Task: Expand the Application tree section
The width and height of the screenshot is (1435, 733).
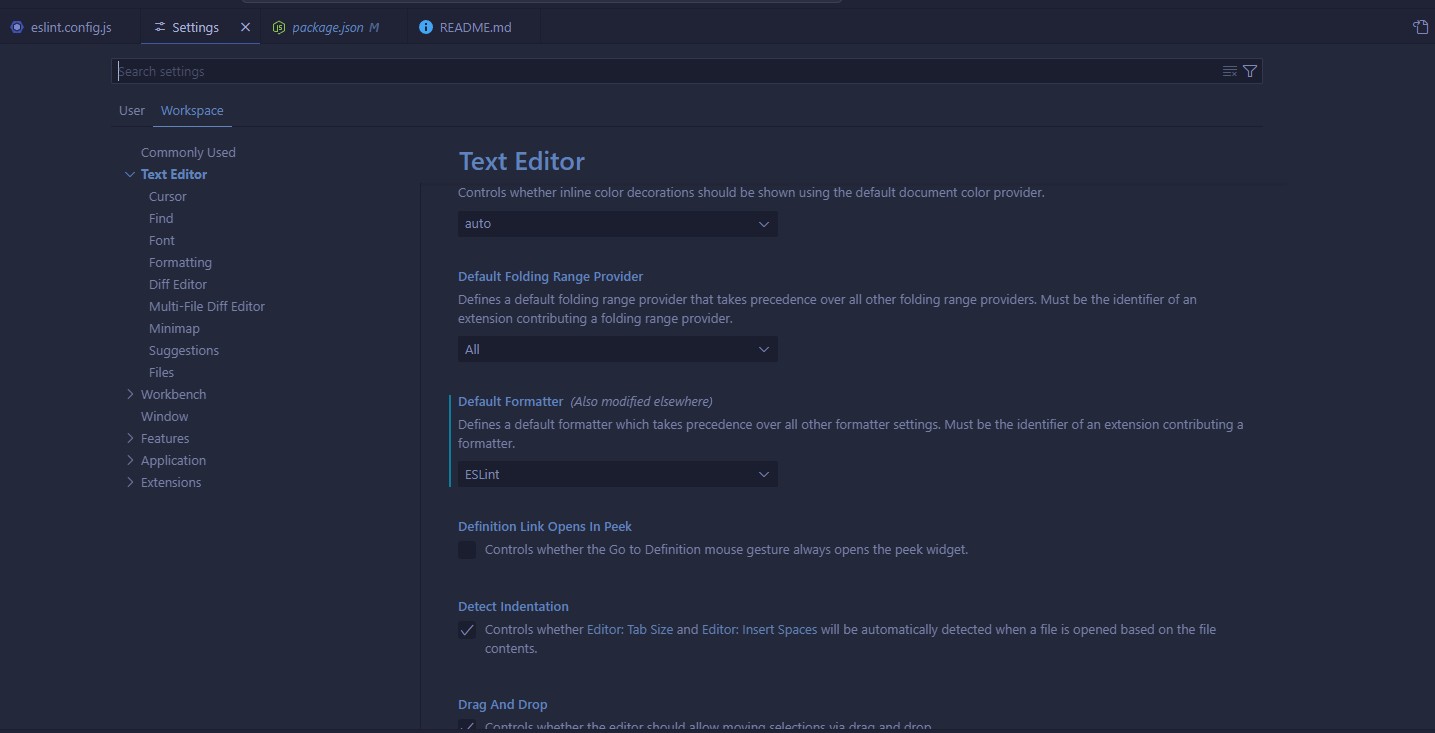Action: pyautogui.click(x=130, y=460)
